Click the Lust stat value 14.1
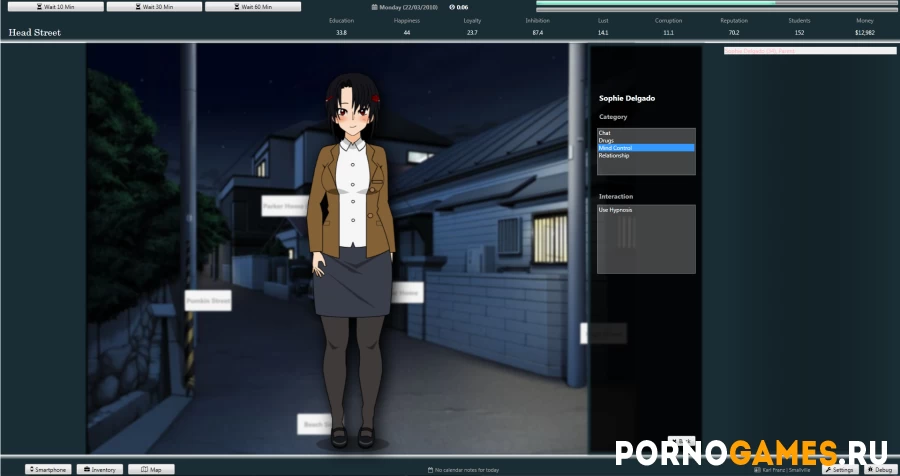 (x=603, y=33)
